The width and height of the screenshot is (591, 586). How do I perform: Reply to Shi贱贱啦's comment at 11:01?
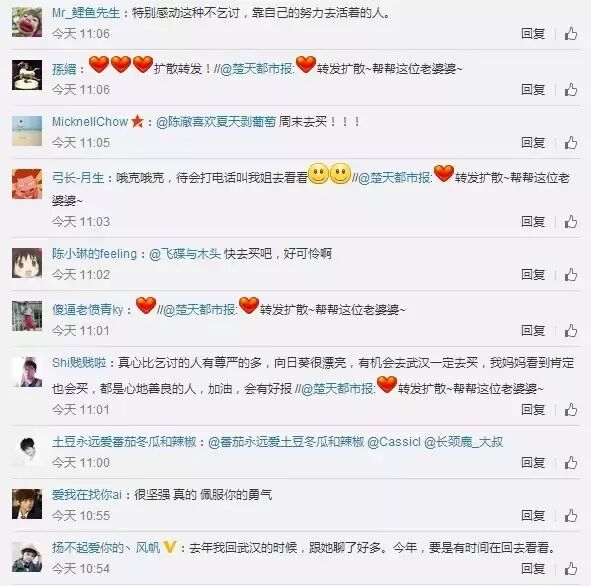tap(533, 409)
